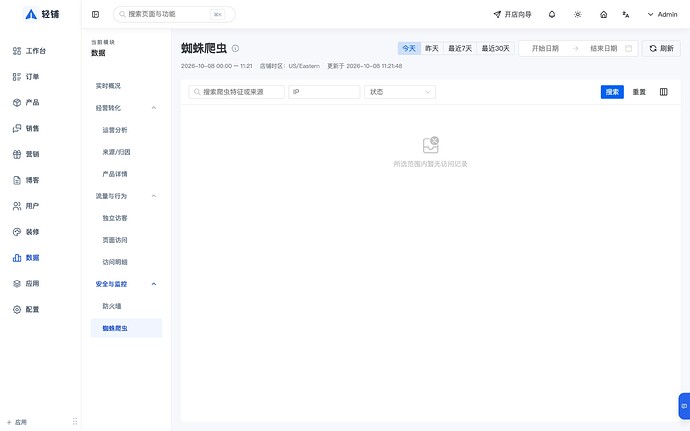This screenshot has height=431, width=690.
Task: Collapse the 安全与监控 section
Action: coord(126,284)
